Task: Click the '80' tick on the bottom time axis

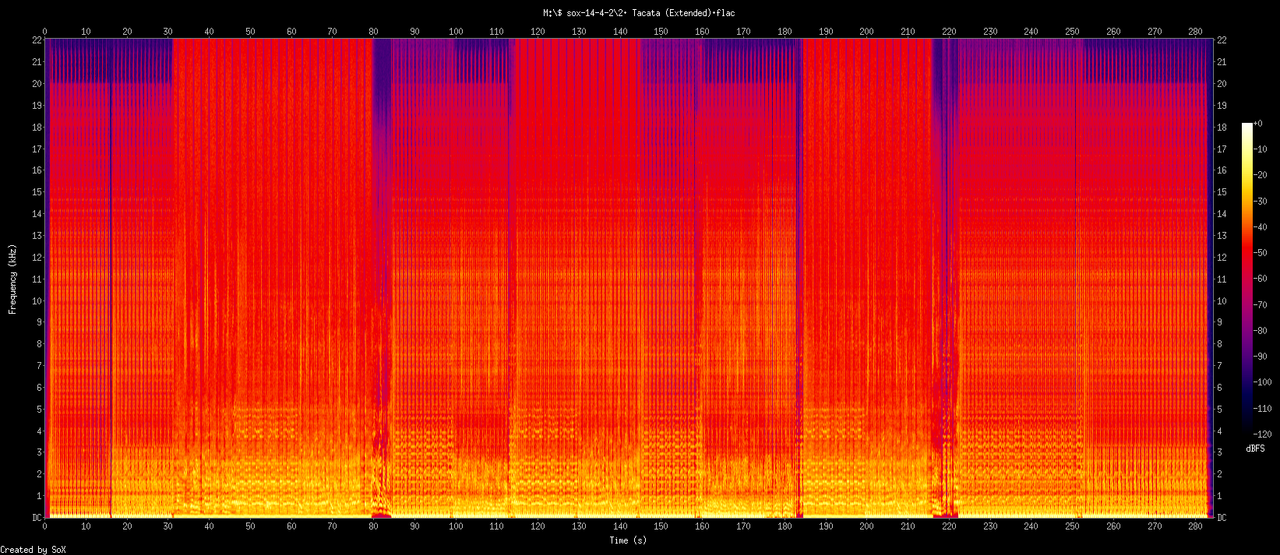Action: pyautogui.click(x=373, y=528)
